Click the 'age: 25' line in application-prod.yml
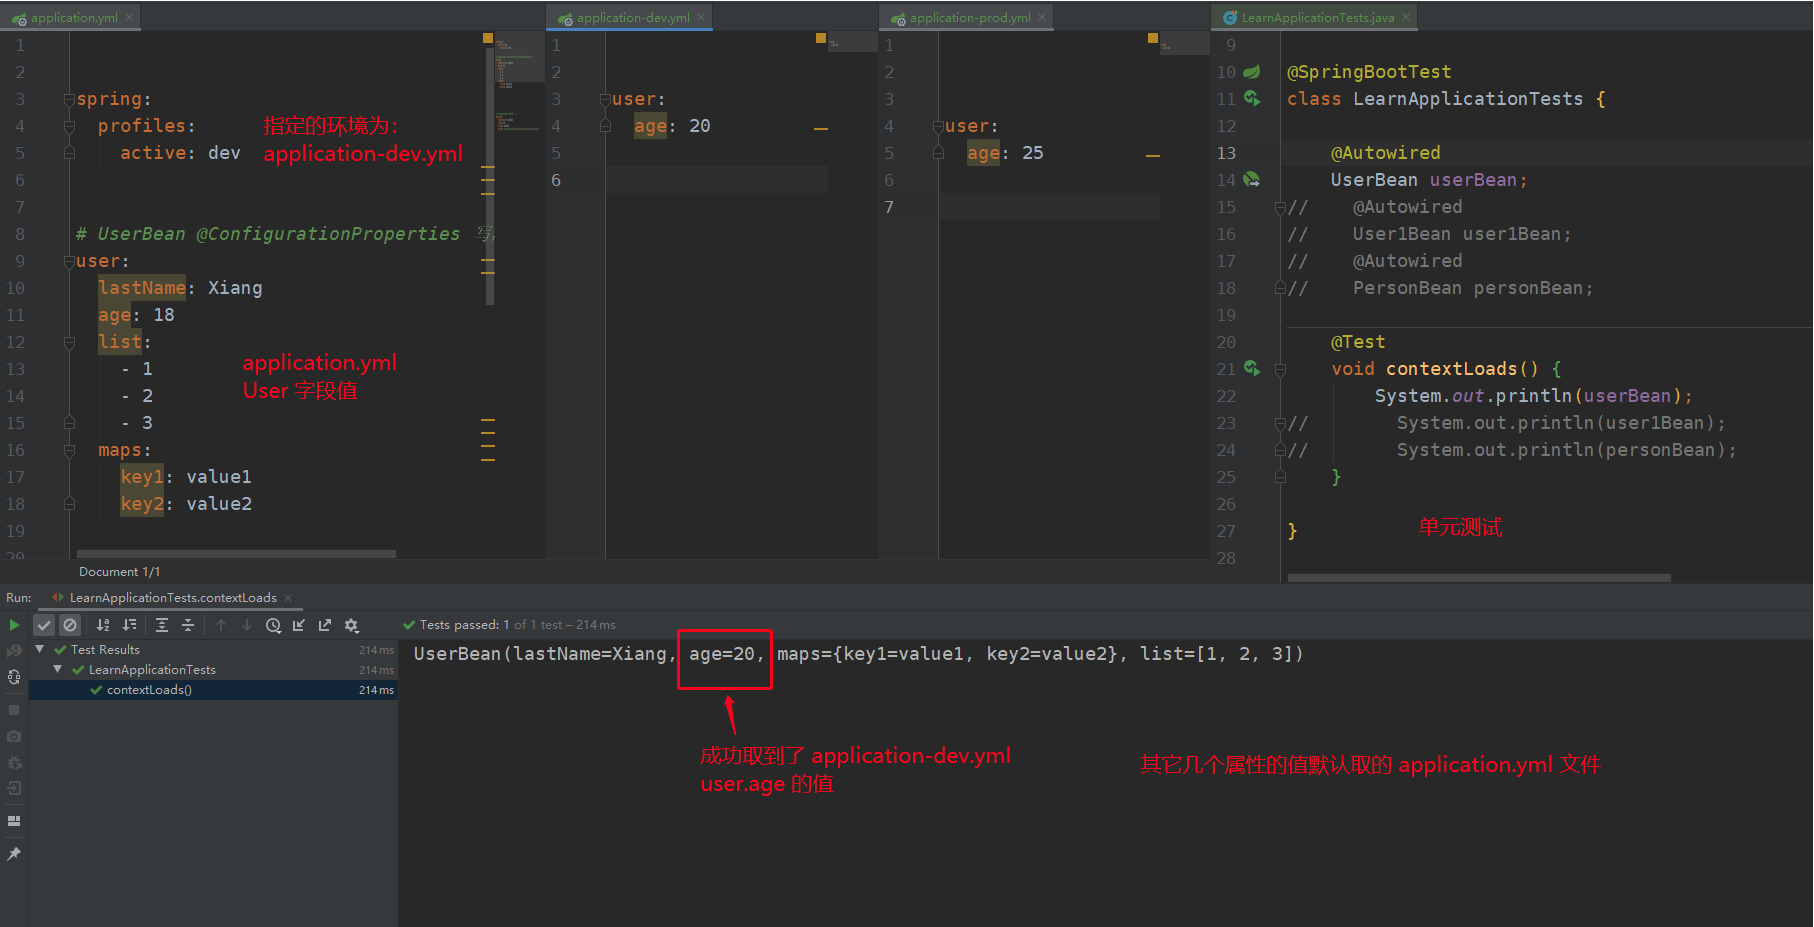1814x927 pixels. tap(1005, 153)
